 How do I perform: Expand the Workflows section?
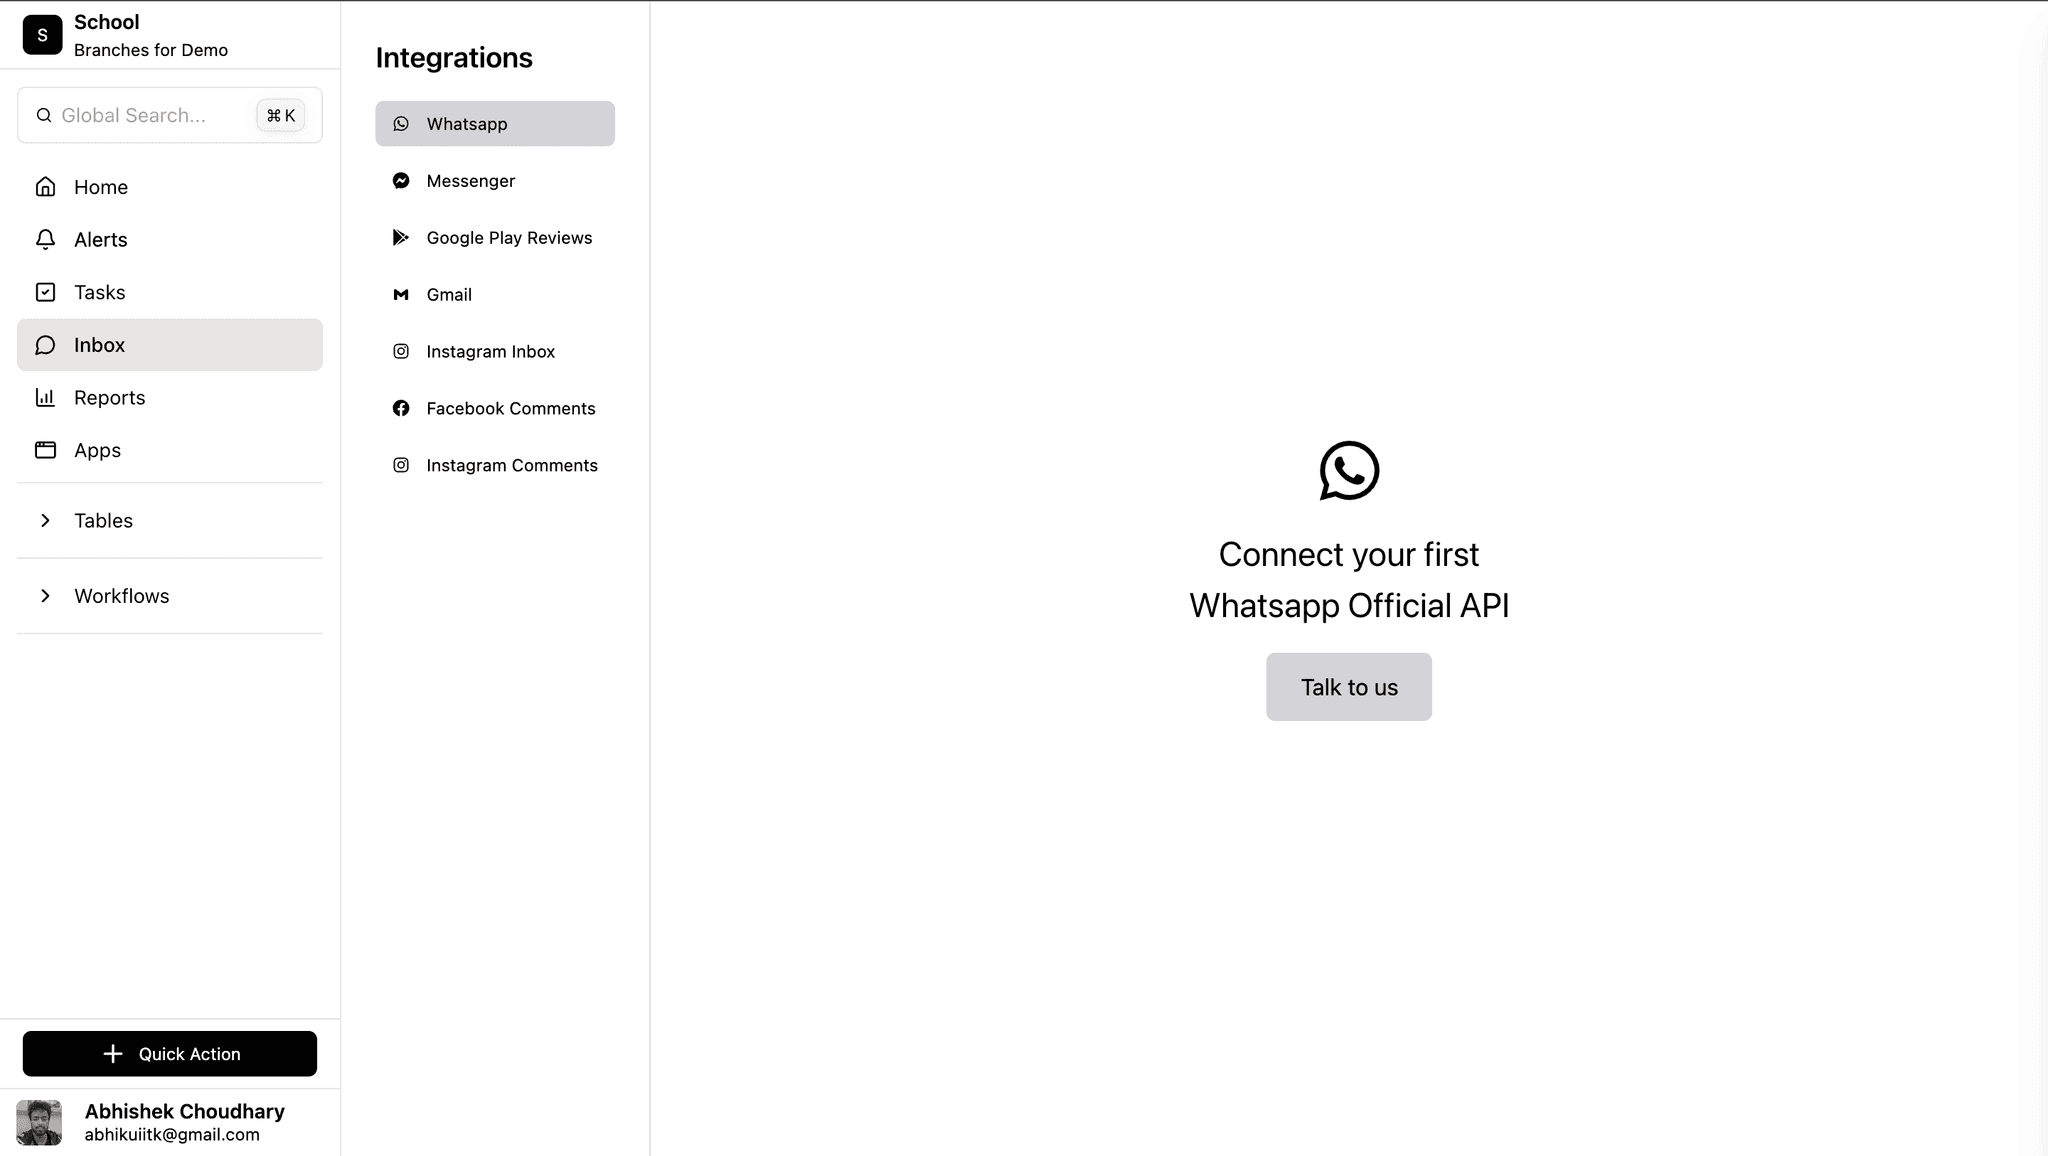[45, 595]
